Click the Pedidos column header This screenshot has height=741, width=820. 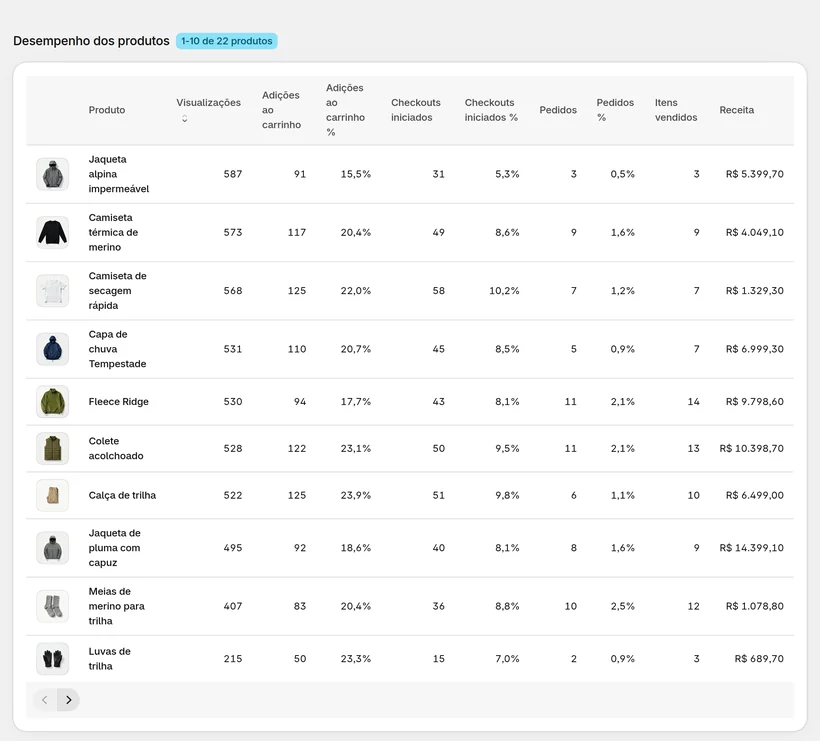tap(558, 110)
